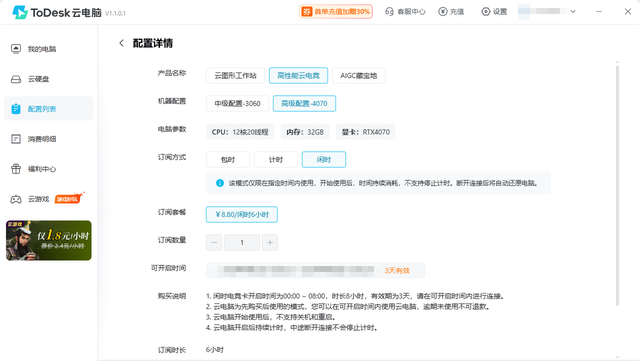Increase subscription quantity with plus button

270,243
